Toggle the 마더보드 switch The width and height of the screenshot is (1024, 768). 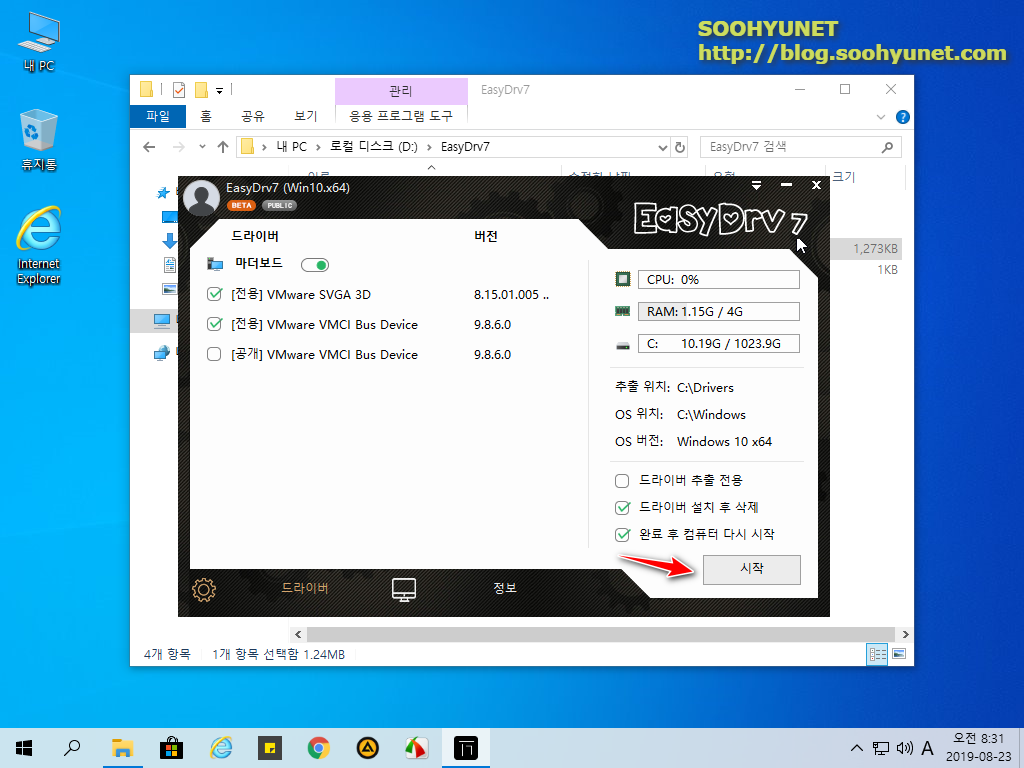(x=315, y=264)
